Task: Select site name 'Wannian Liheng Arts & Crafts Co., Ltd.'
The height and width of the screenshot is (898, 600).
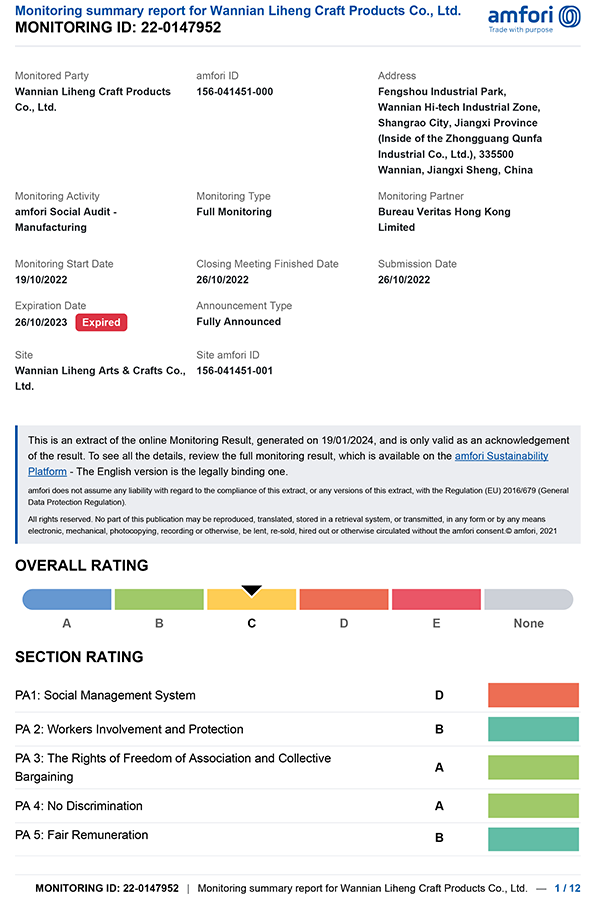Action: [100, 379]
